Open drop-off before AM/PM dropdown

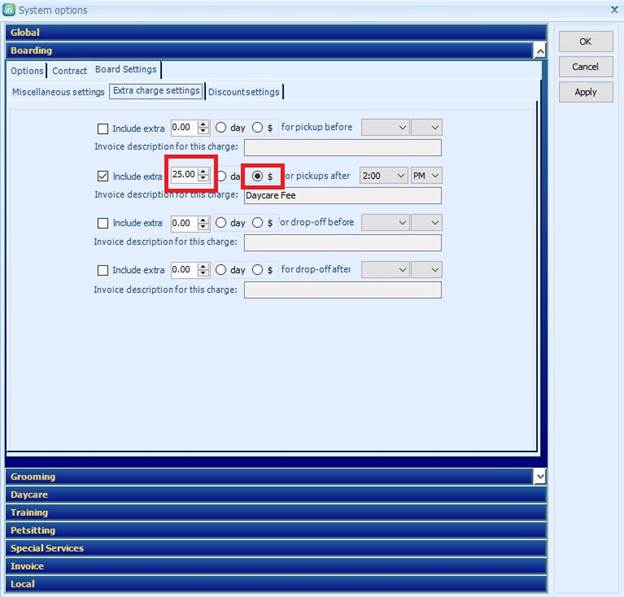pos(427,222)
